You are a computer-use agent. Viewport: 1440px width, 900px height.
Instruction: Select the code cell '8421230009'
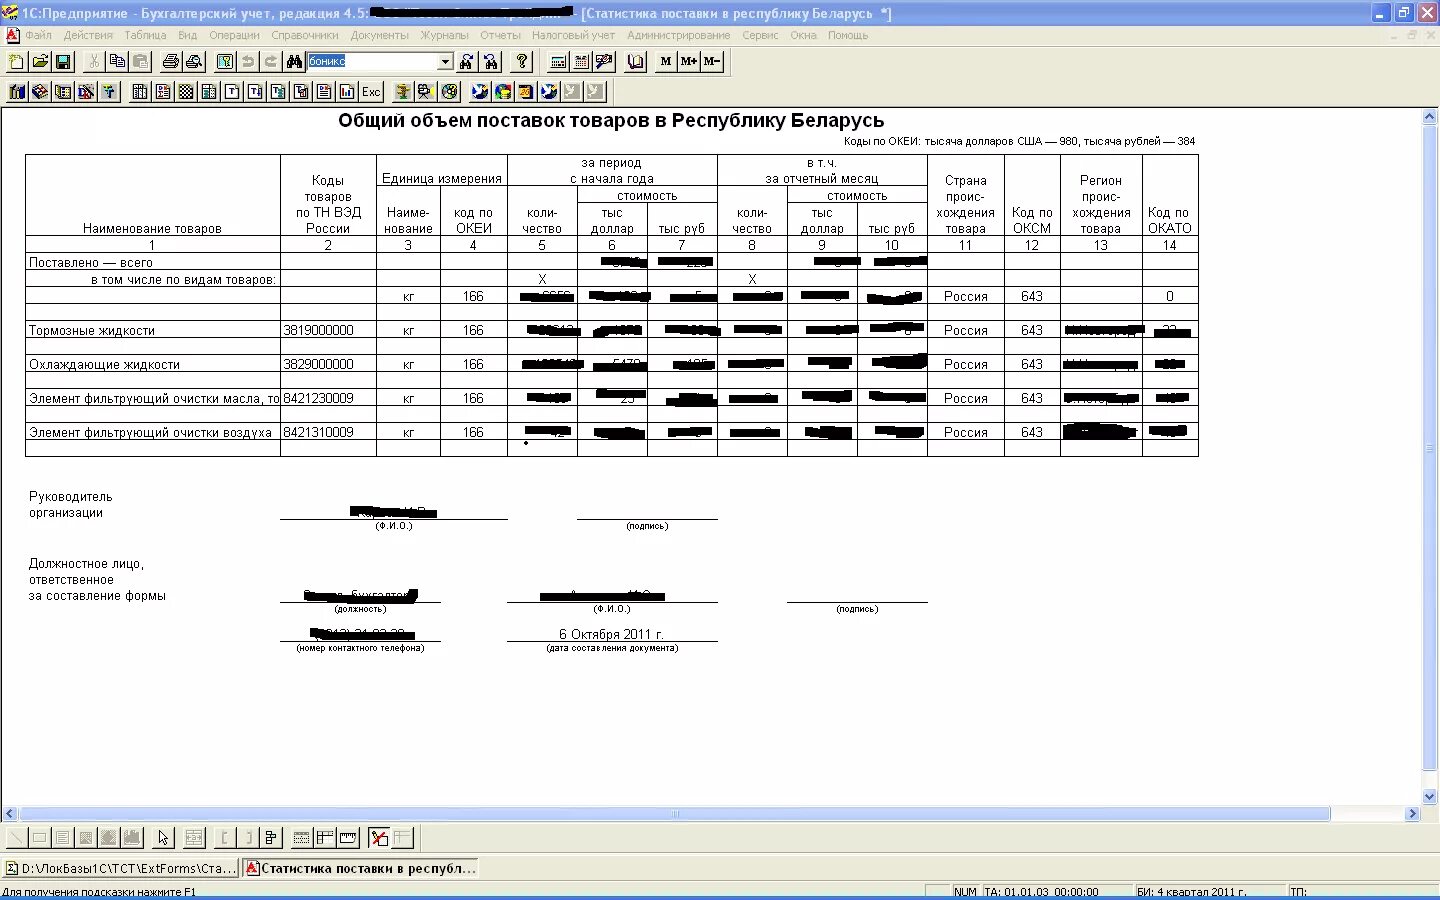[328, 398]
